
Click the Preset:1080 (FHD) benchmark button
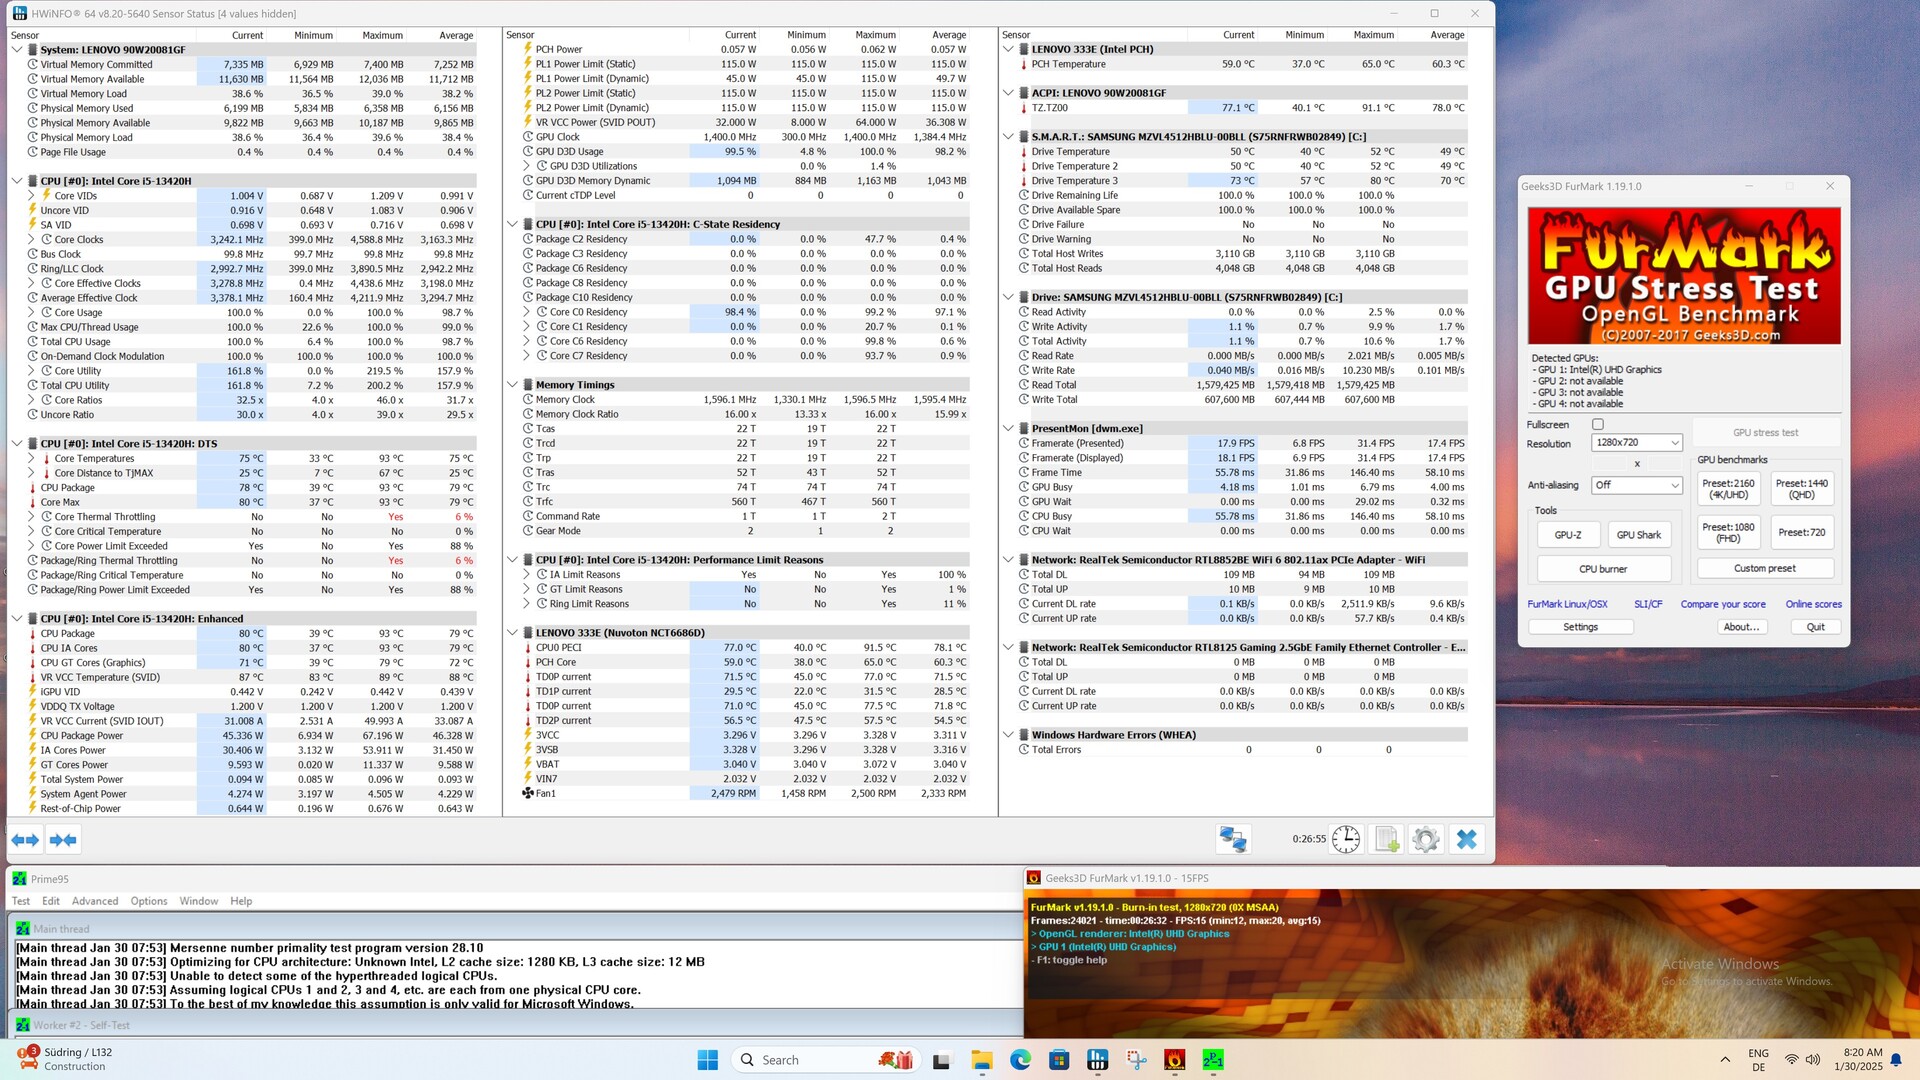click(1728, 533)
